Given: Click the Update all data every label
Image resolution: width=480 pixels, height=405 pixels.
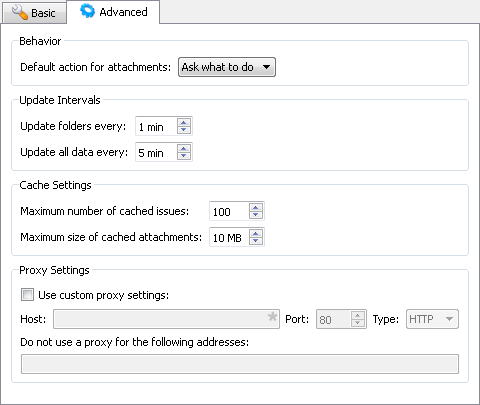Looking at the screenshot, I should click(x=74, y=152).
